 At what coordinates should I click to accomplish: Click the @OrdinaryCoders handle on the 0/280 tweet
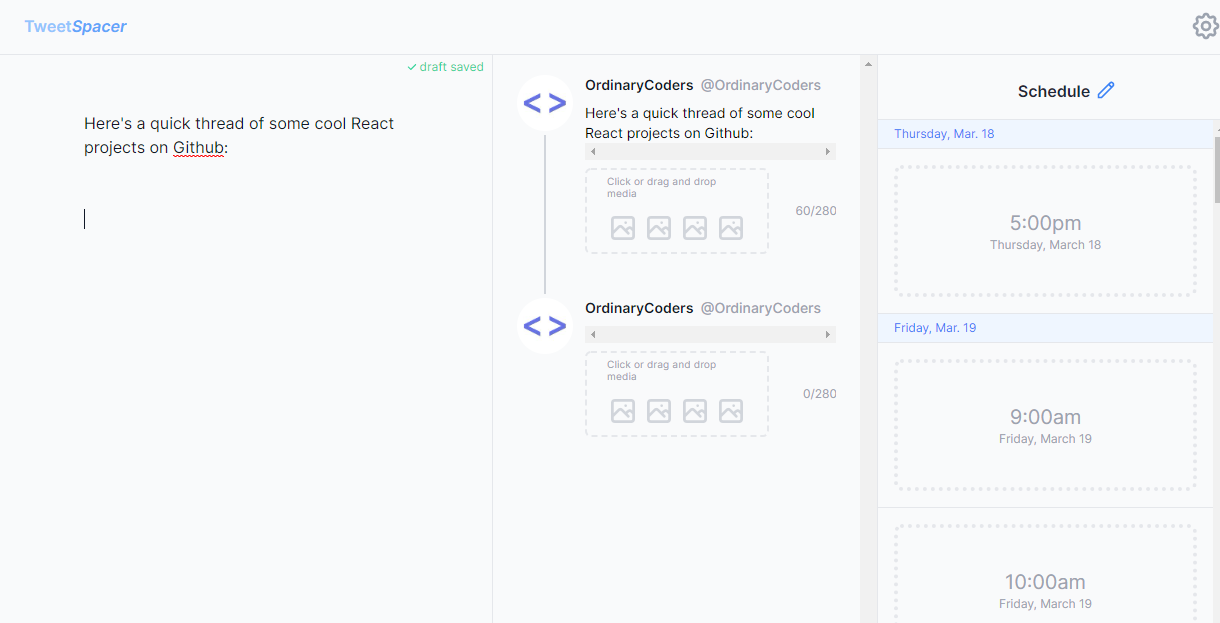tap(761, 308)
